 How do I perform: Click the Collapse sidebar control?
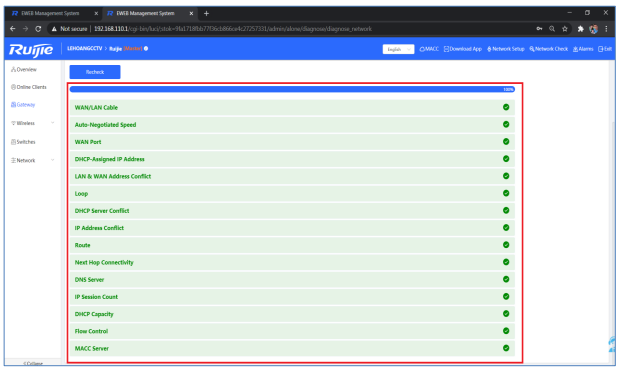point(33,363)
